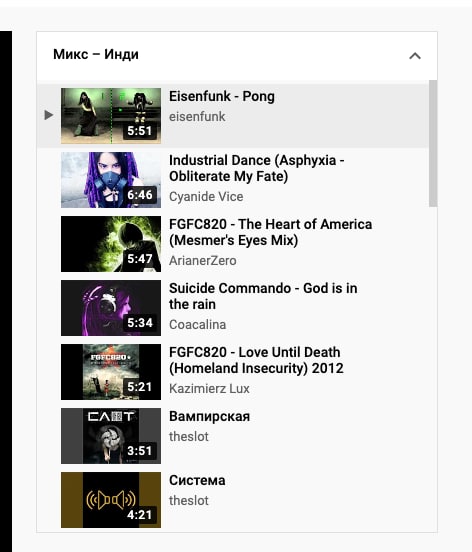The height and width of the screenshot is (552, 472).
Task: Open the FGFC820 Love Until Death thumbnail
Action: click(111, 372)
